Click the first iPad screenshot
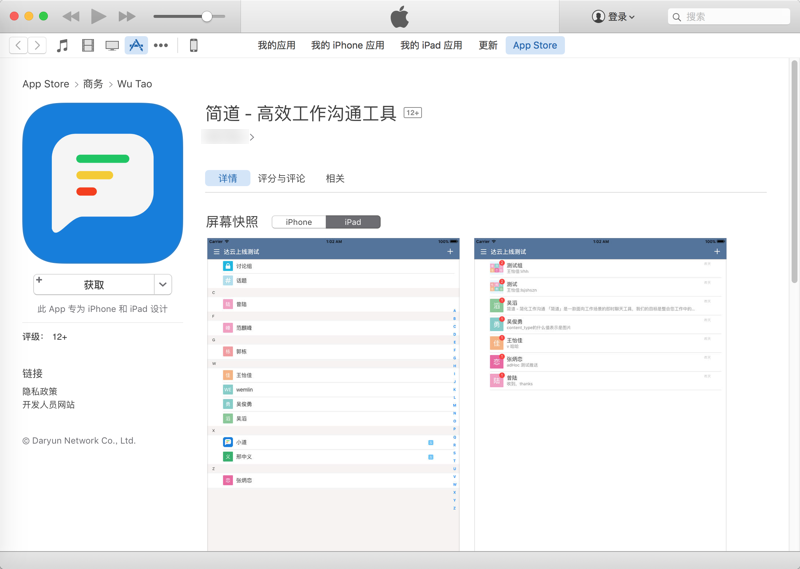The width and height of the screenshot is (800, 569). (333, 394)
